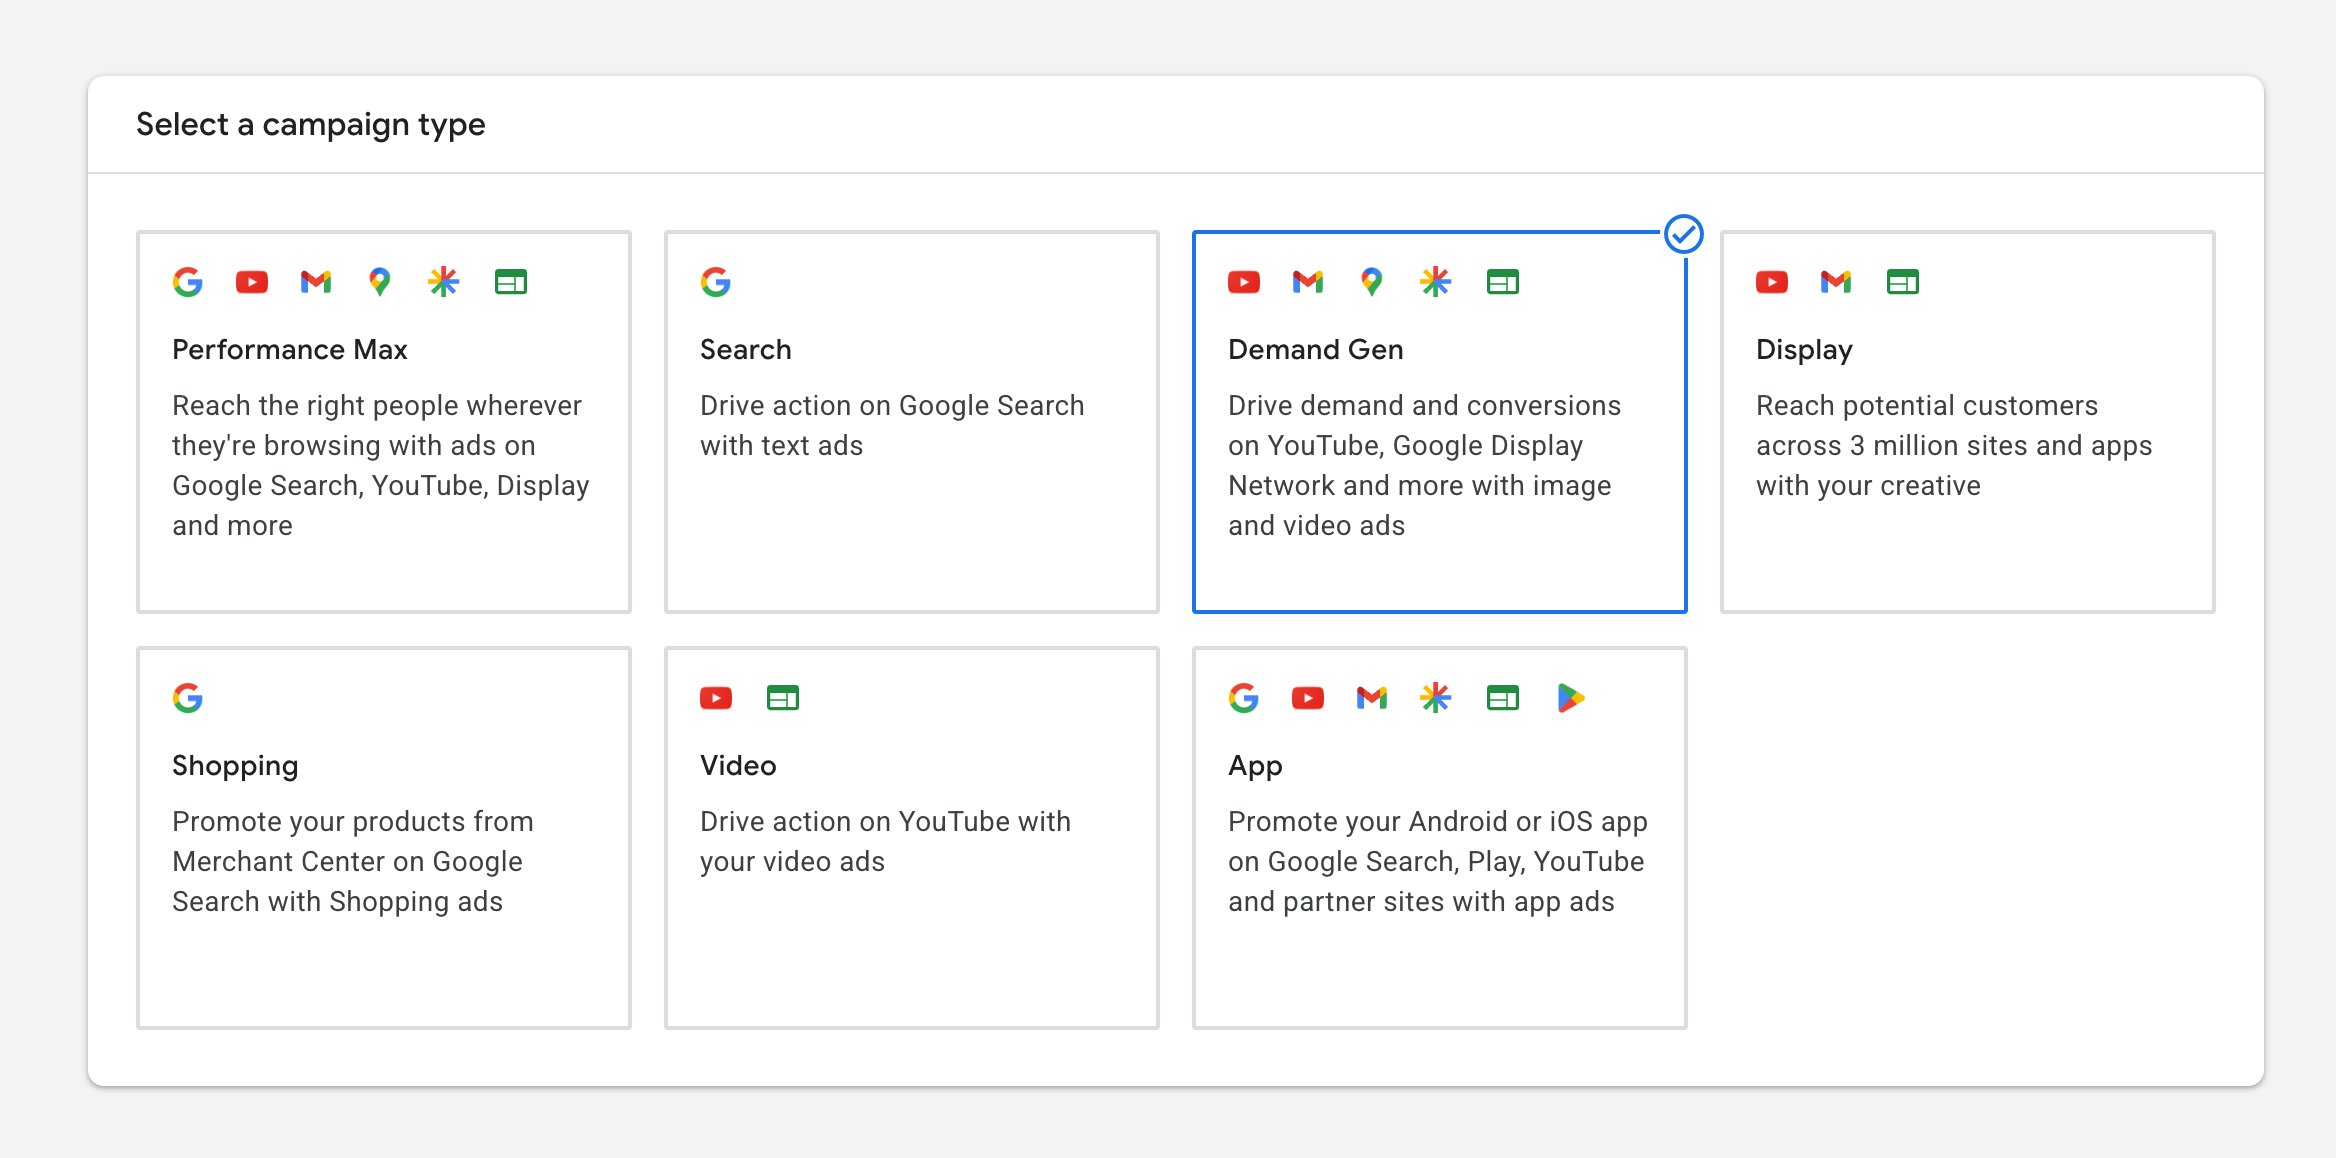Click the Discover asterisk icon in Demand Gen card
This screenshot has height=1158, width=2336.
coord(1435,282)
